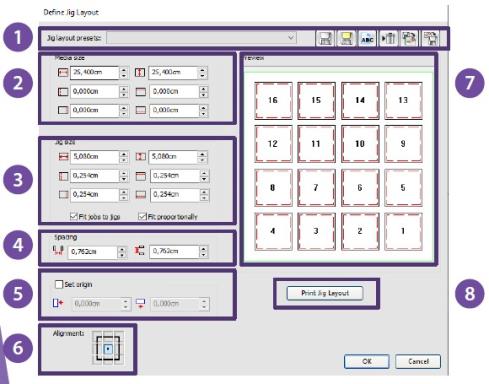Open the Jig layout presets dropdown
The height and width of the screenshot is (384, 489).
[x=201, y=38]
